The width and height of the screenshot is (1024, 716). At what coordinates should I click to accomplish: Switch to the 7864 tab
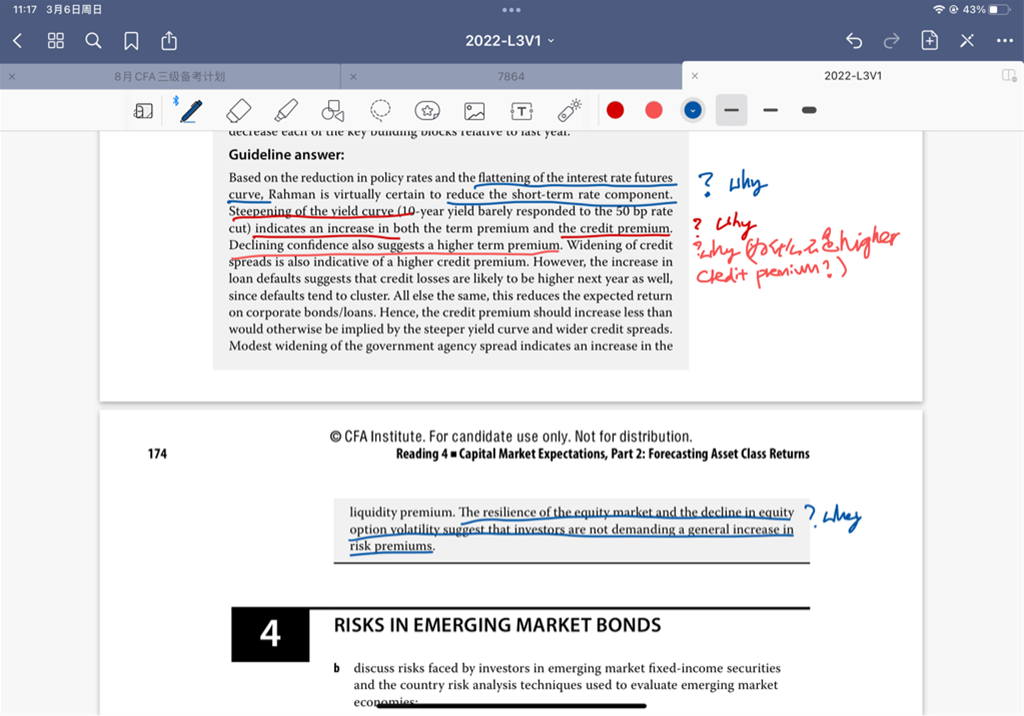511,76
